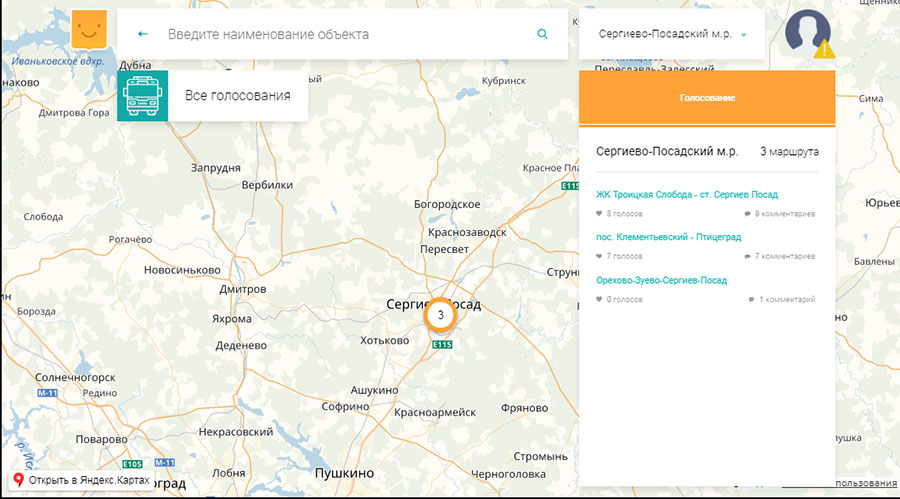Image resolution: width=900 pixels, height=499 pixels.
Task: Open route пос. Клементьевский - Птицеград
Action: (x=668, y=238)
